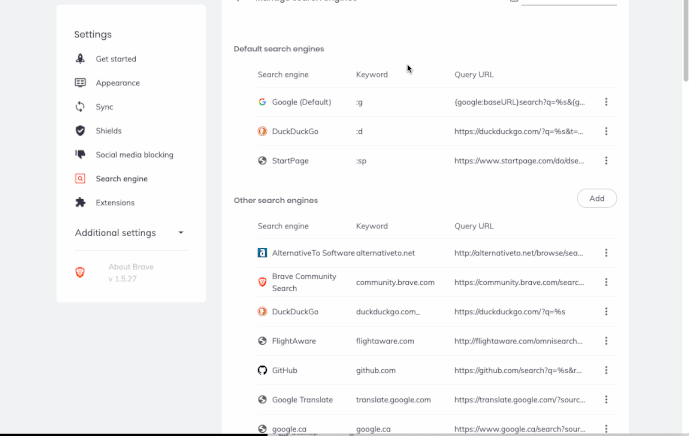Select the Google (Default) row name
The width and height of the screenshot is (689, 436).
pyautogui.click(x=301, y=102)
